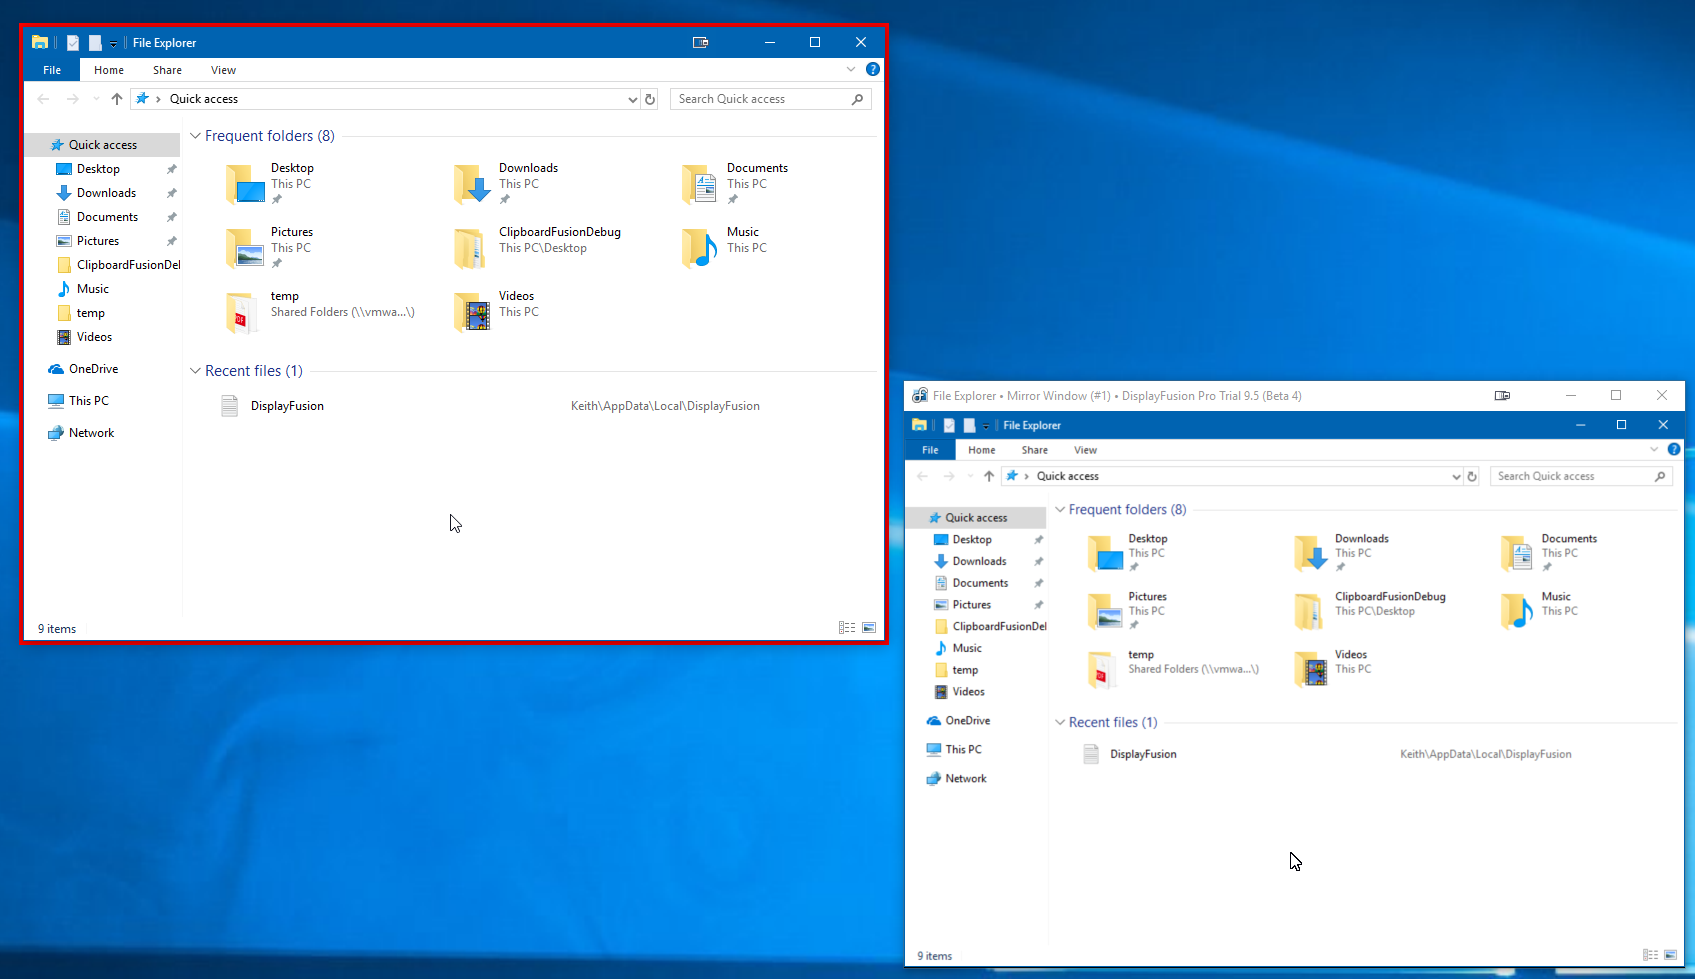This screenshot has height=979, width=1695.
Task: Click the DisplayFusion title bar button in red-bordered window
Action: (x=700, y=42)
